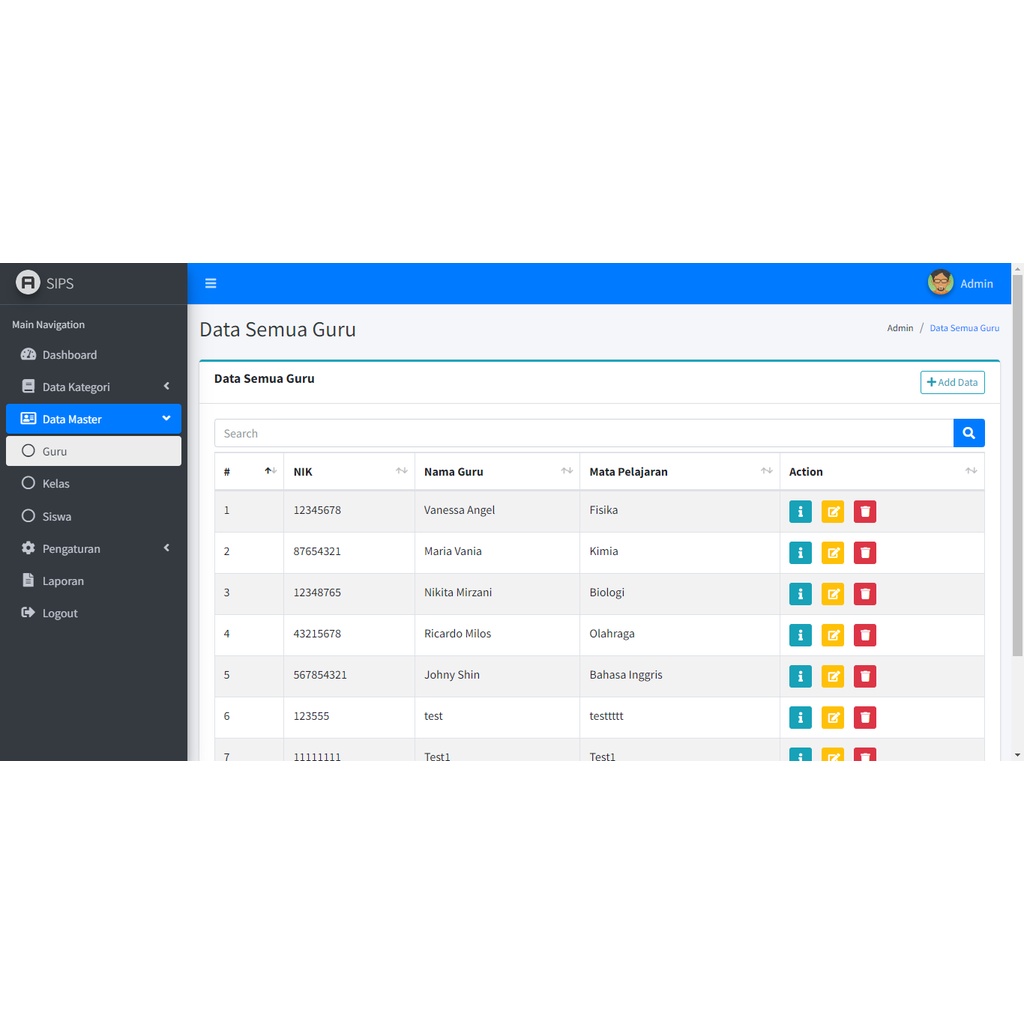Screen dimensions: 1024x1024
Task: Click Logout in the sidebar
Action: [x=59, y=613]
